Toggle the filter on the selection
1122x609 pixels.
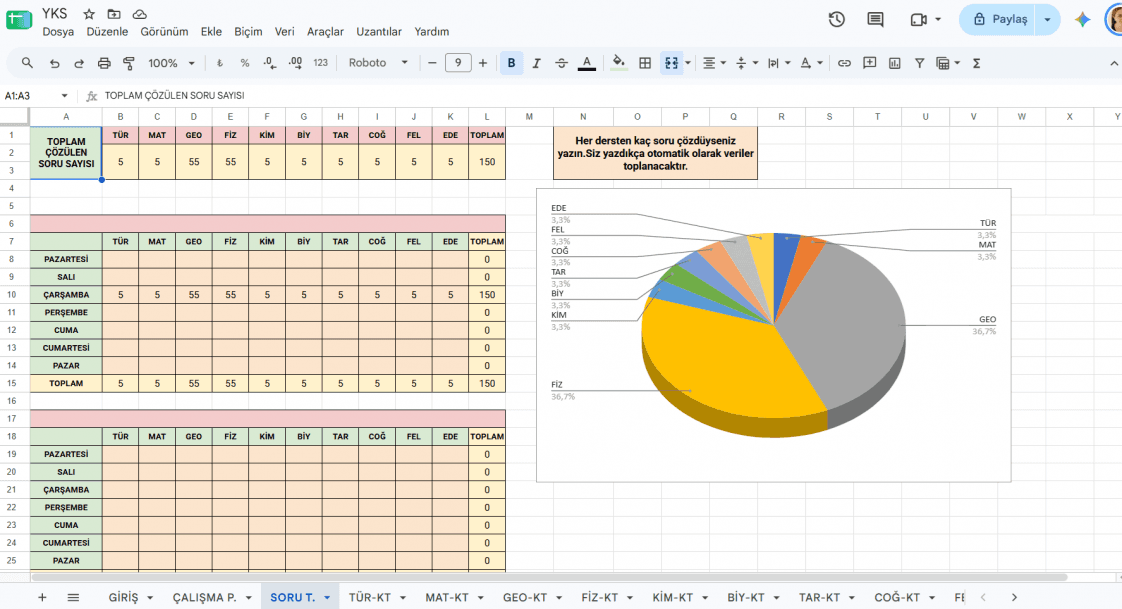coord(919,63)
